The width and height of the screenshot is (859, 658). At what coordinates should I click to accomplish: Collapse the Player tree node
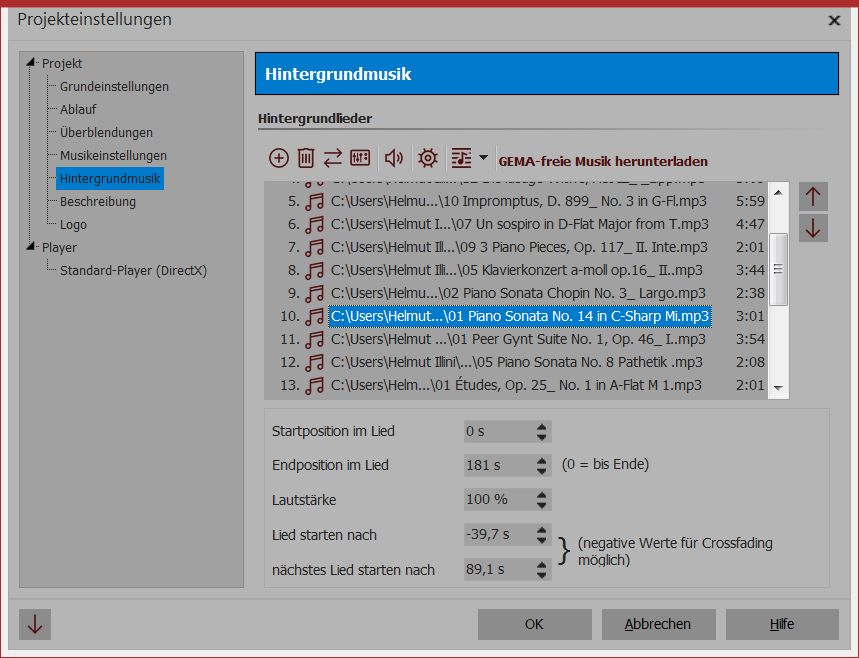click(x=34, y=248)
